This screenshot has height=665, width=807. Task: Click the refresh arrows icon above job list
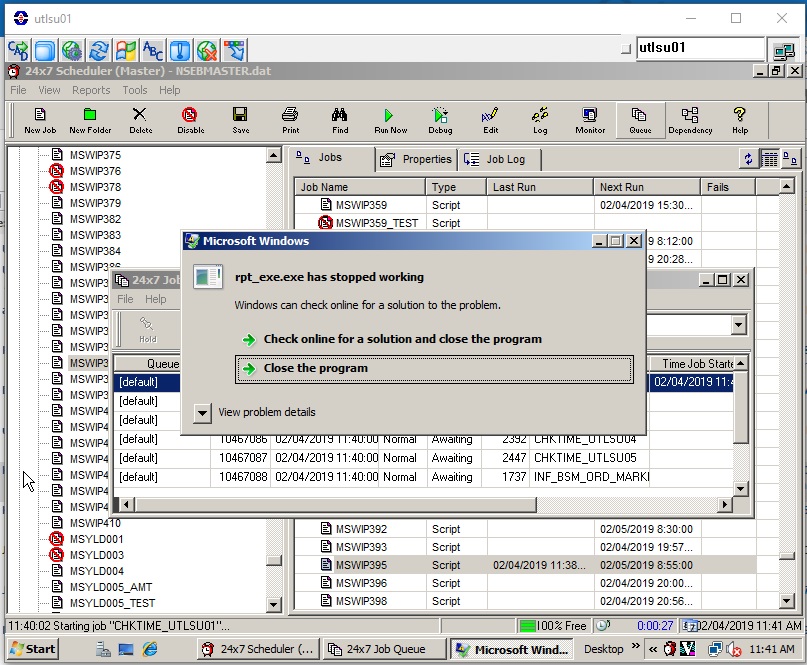(748, 159)
